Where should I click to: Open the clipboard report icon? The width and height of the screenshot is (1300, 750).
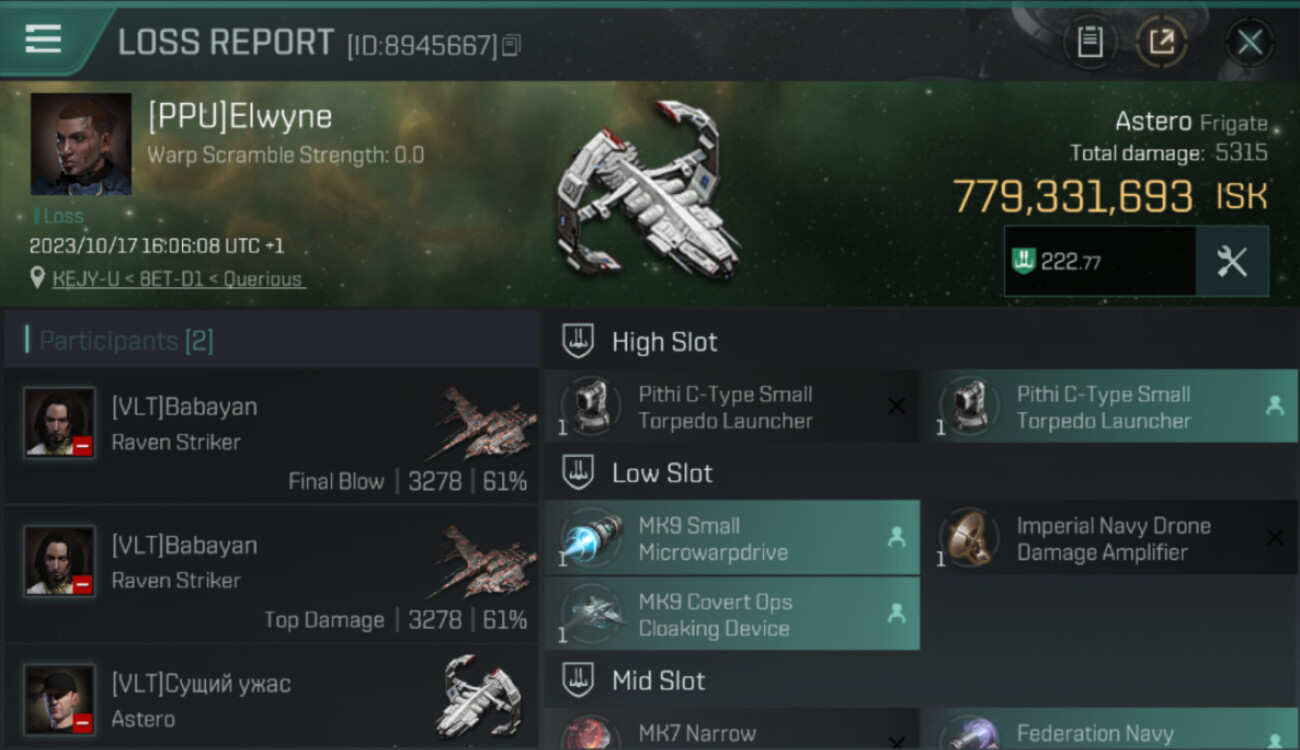click(1089, 42)
